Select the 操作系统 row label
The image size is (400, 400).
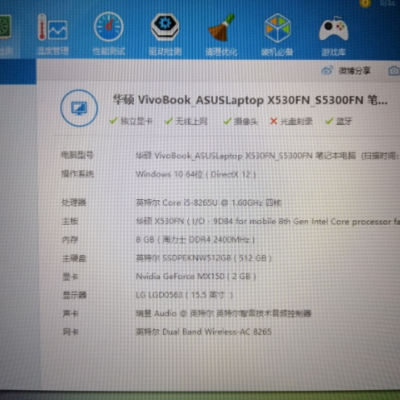coord(77,174)
